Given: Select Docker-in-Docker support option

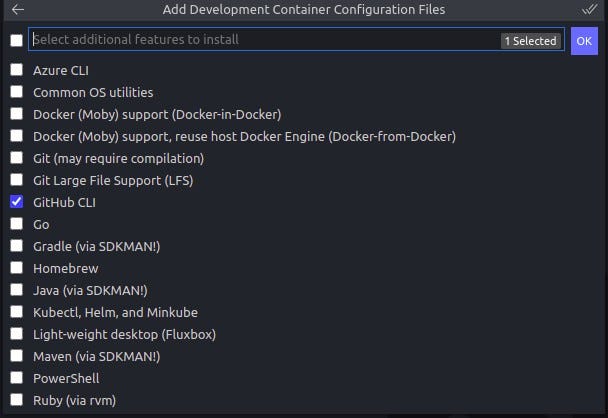Looking at the screenshot, I should click(16, 114).
